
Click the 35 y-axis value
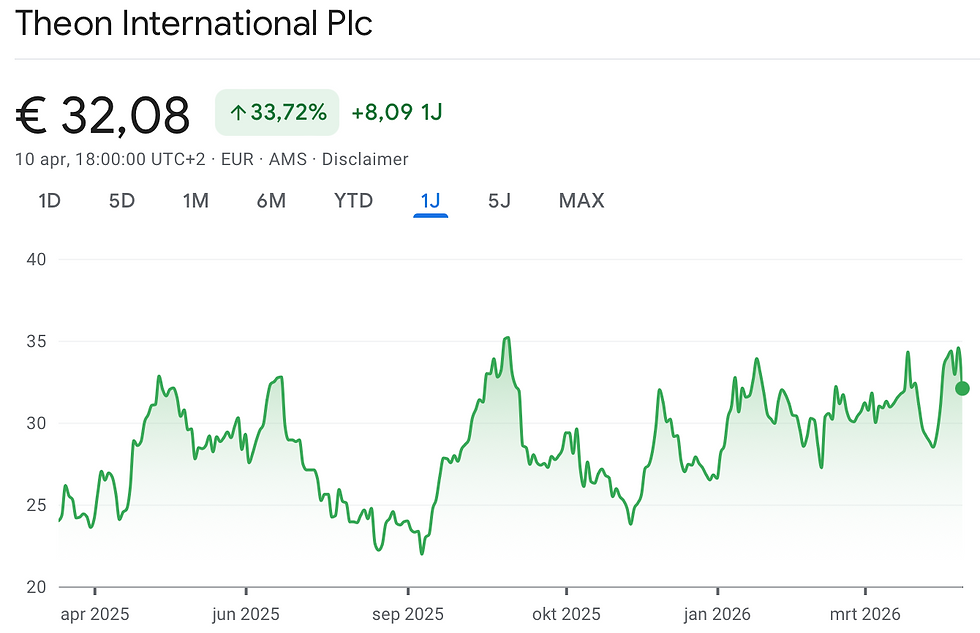pyautogui.click(x=36, y=341)
